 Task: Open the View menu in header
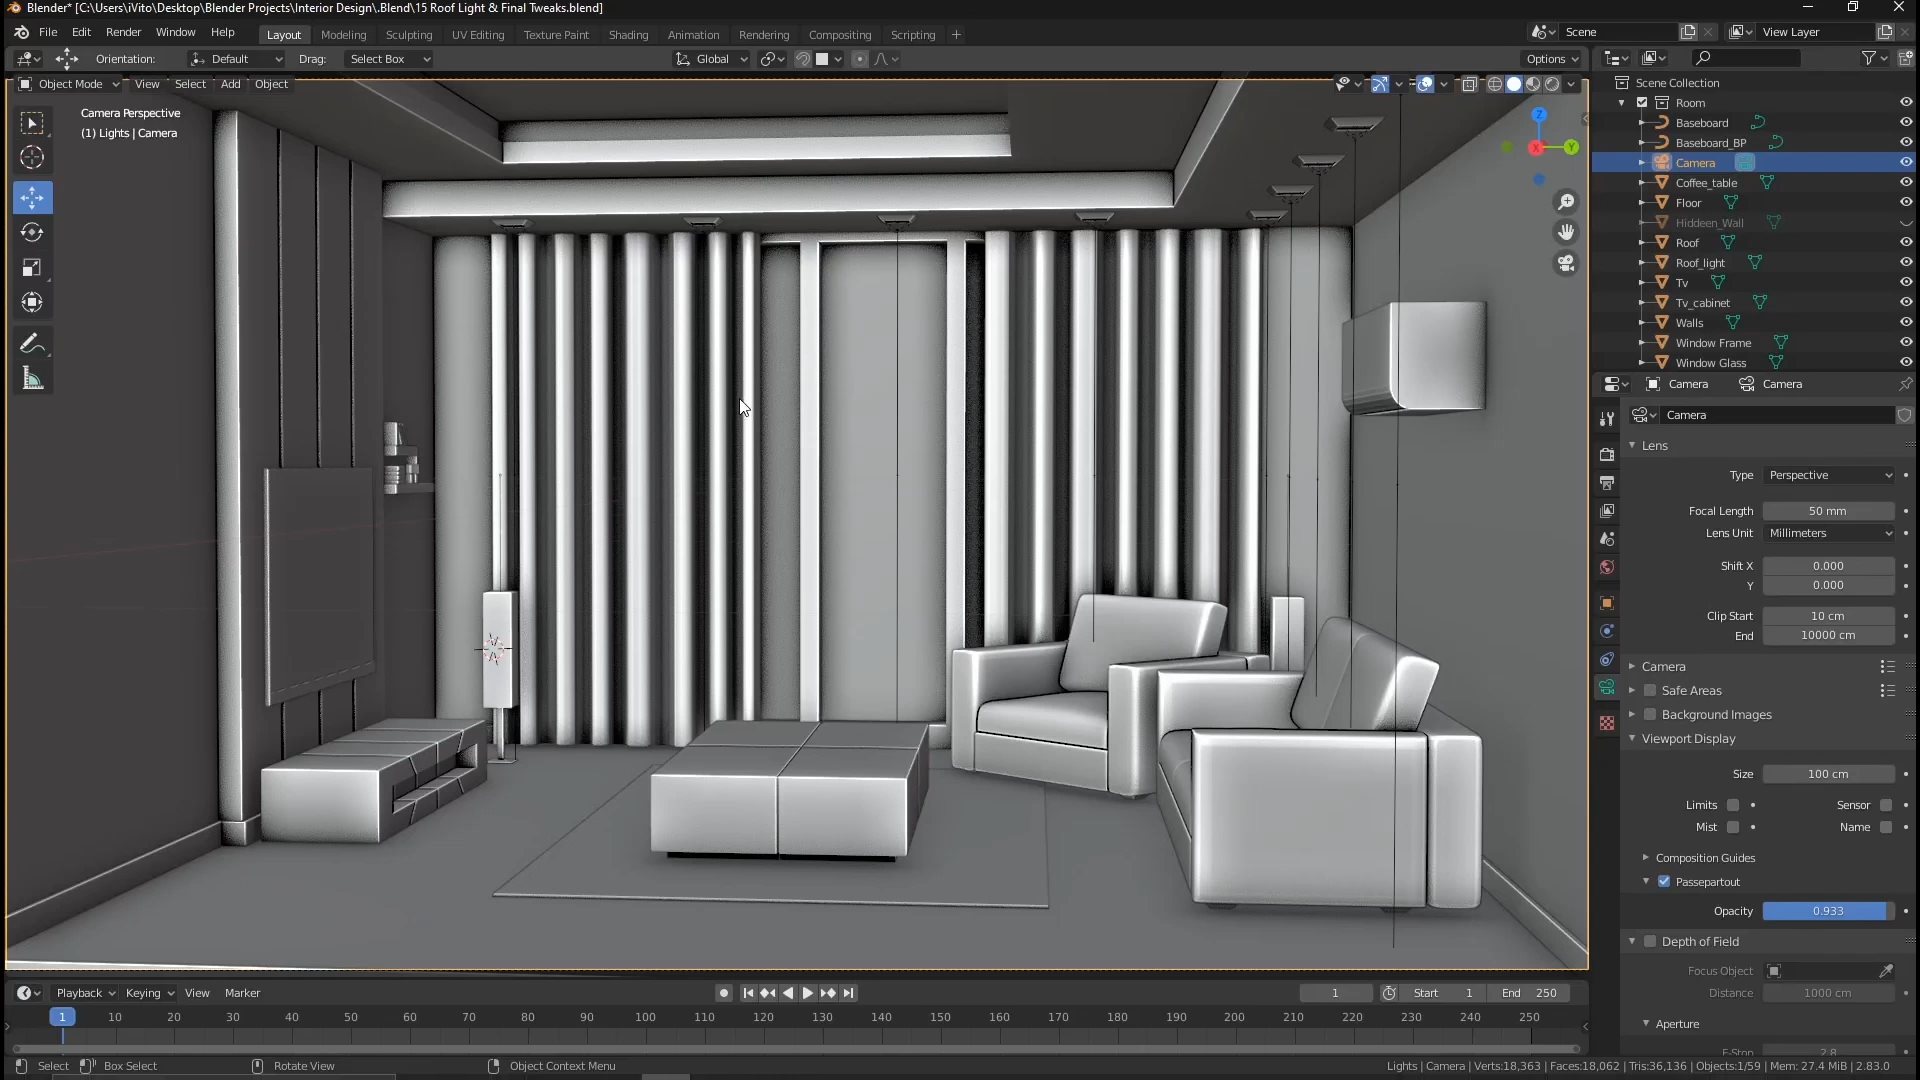coord(146,83)
